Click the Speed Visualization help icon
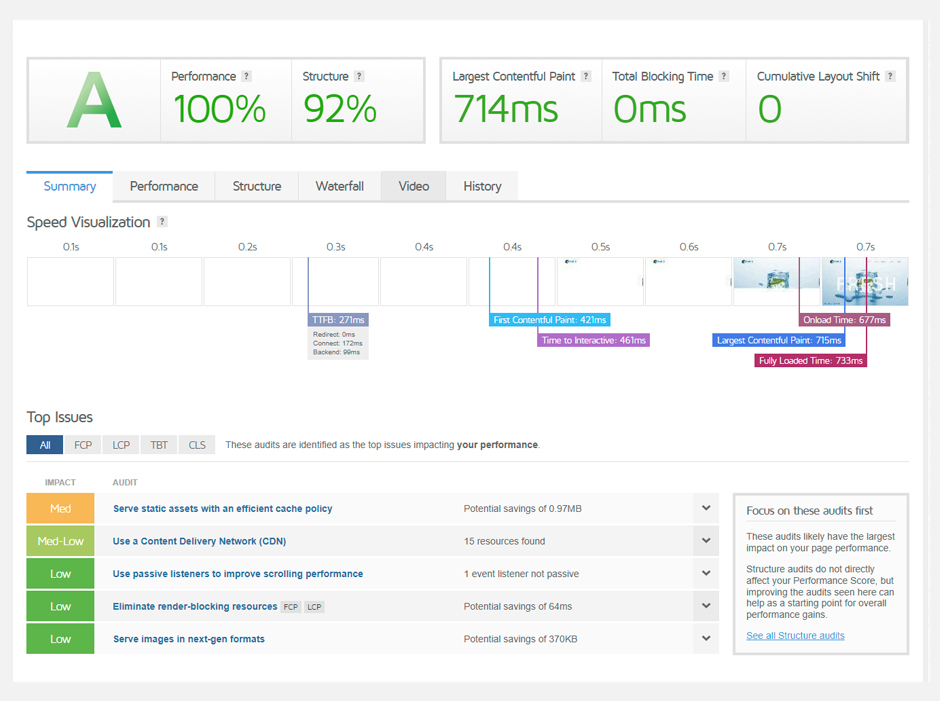 point(162,222)
